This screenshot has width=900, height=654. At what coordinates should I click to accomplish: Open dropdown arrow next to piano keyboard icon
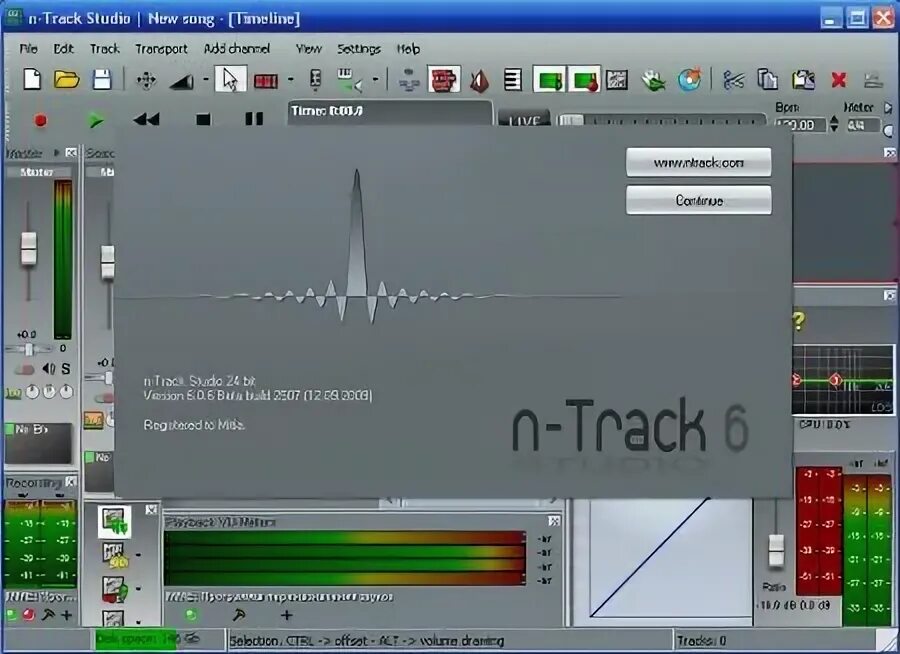pos(375,80)
